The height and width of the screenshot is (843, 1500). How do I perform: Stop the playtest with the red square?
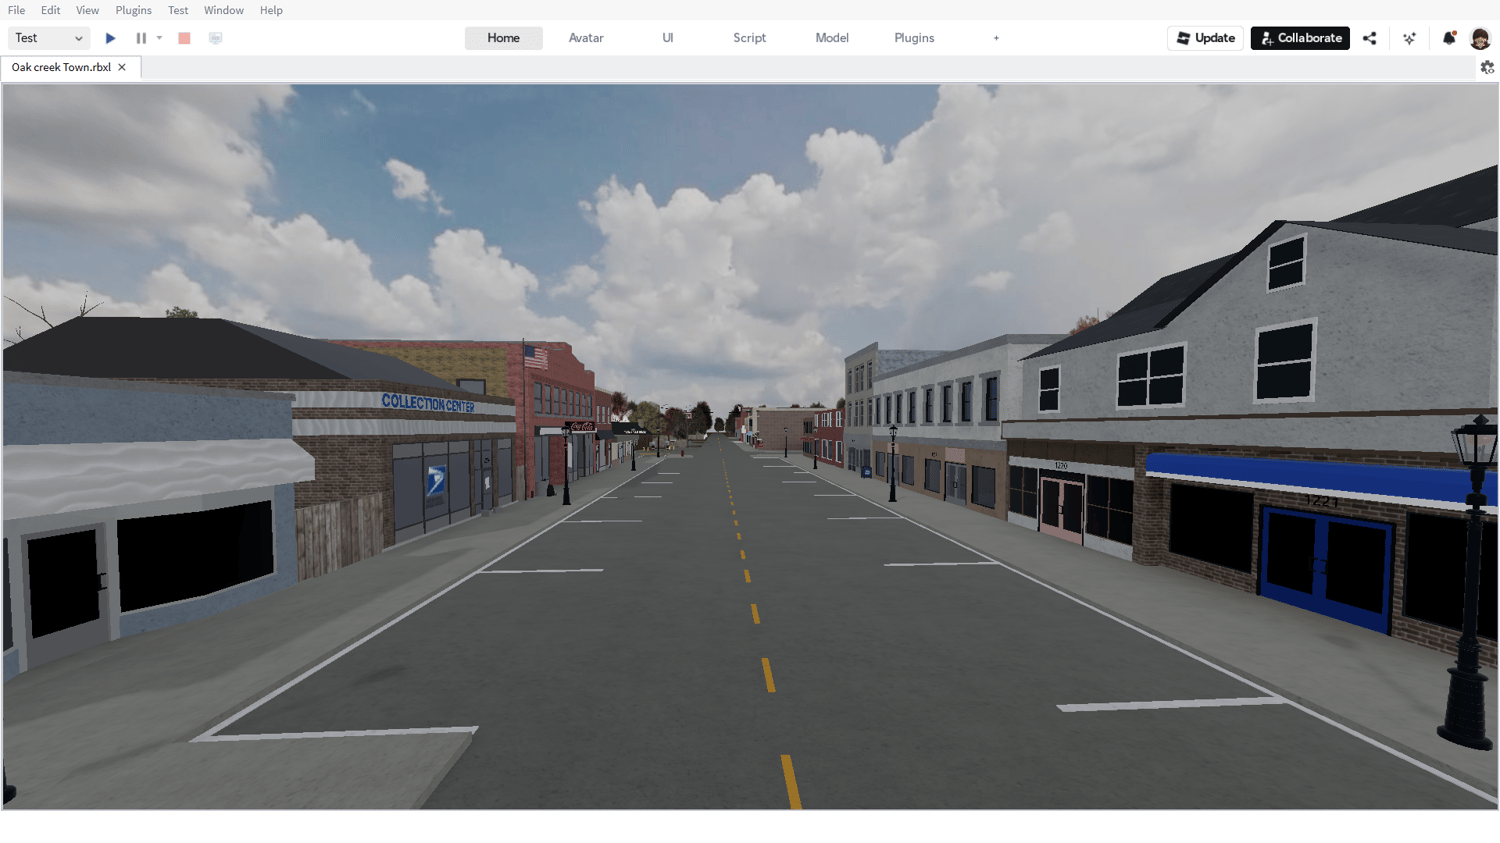click(184, 37)
